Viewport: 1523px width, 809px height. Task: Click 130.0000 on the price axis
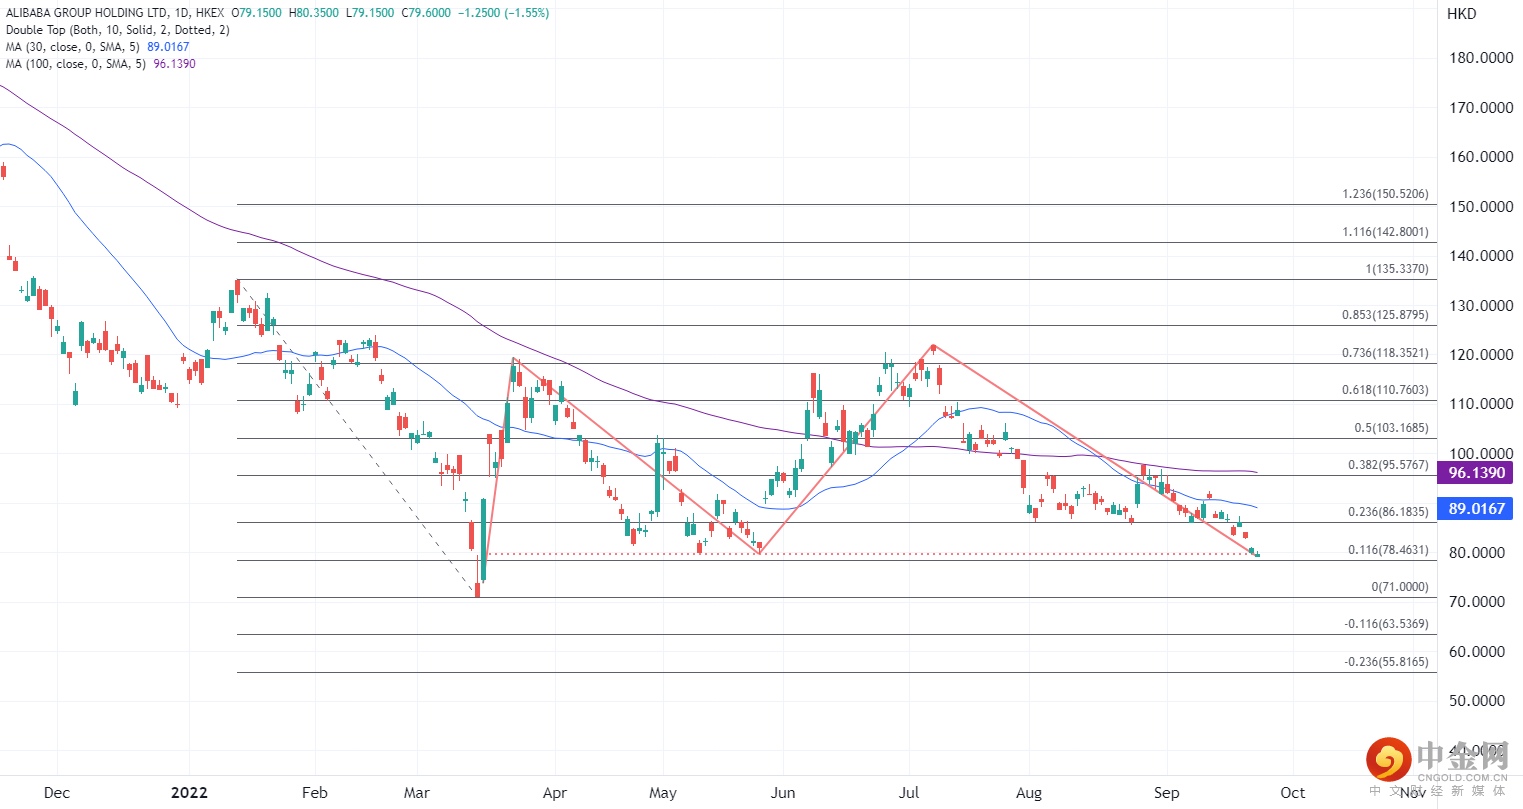pos(1481,306)
